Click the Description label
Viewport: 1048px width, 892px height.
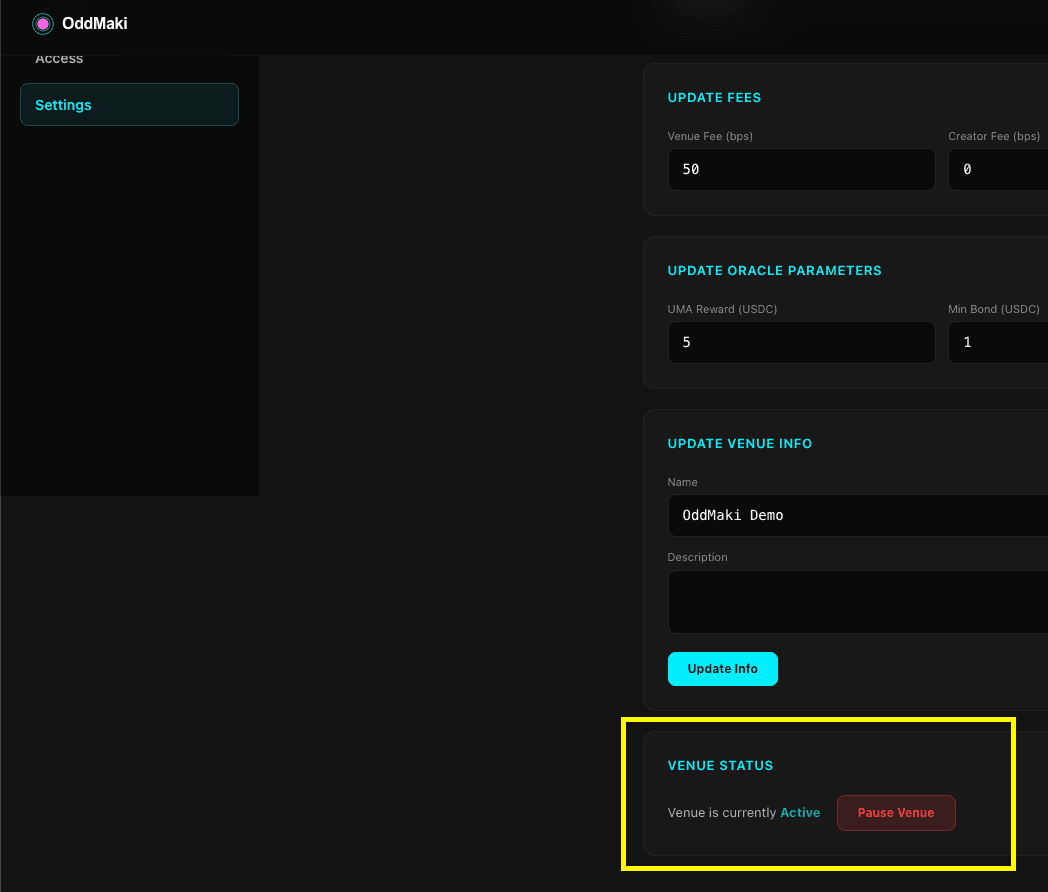(698, 557)
